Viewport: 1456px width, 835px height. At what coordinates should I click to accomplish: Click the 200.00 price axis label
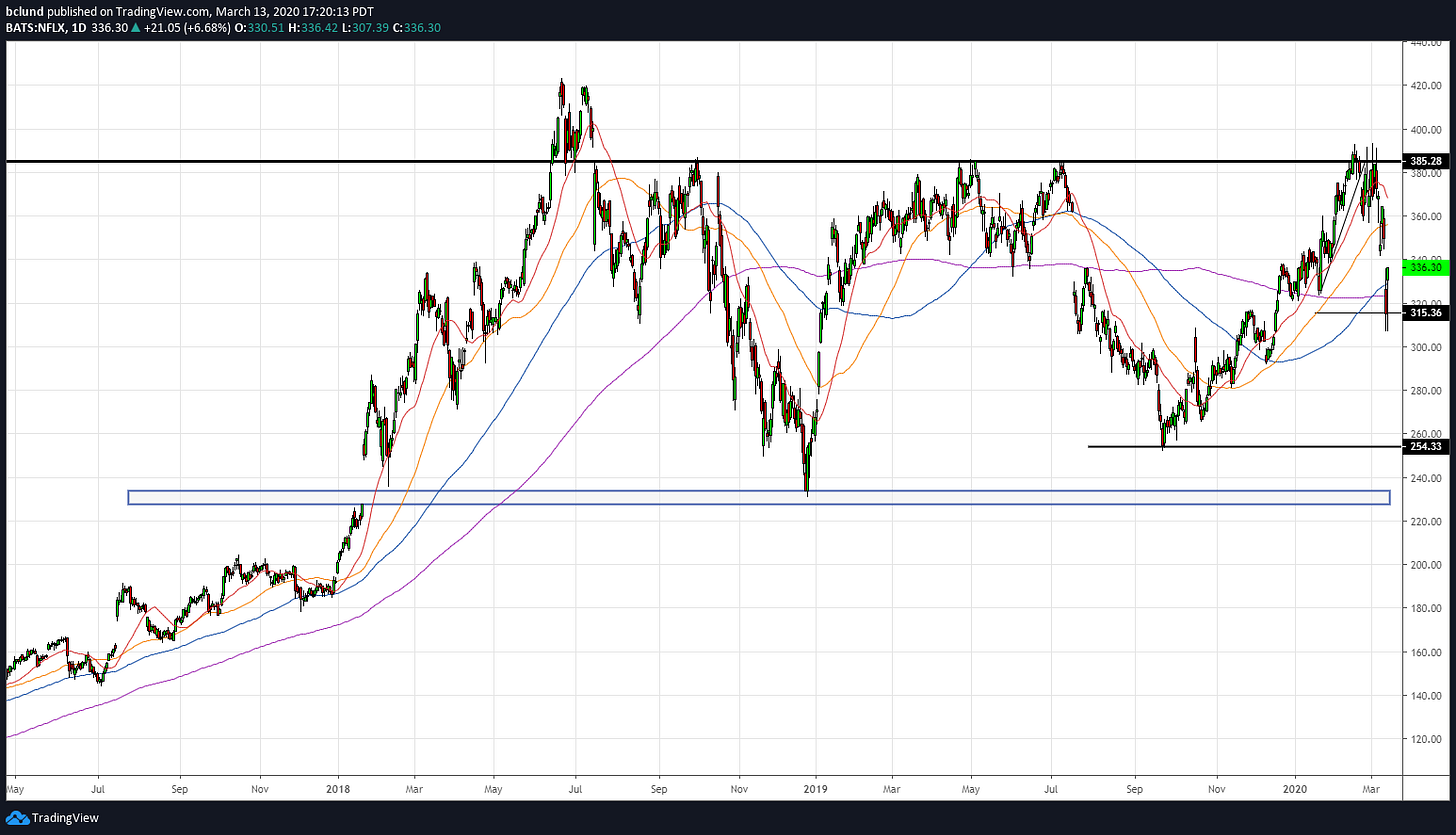[1425, 565]
